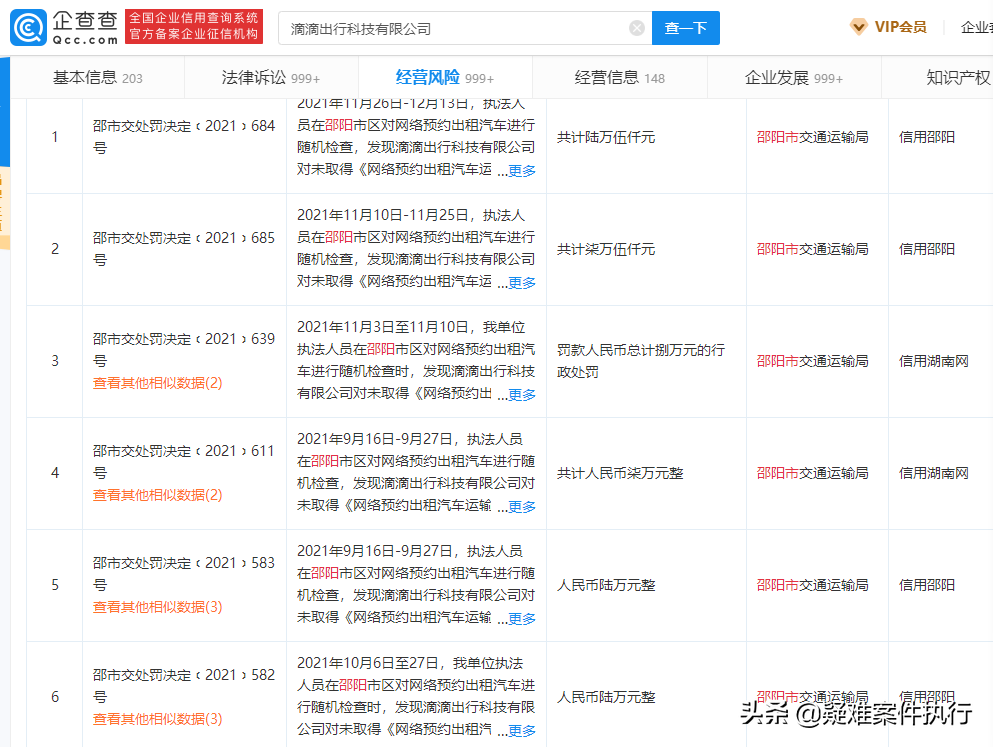Open 查看其他相似数据(3) under decision 582

tap(158, 719)
